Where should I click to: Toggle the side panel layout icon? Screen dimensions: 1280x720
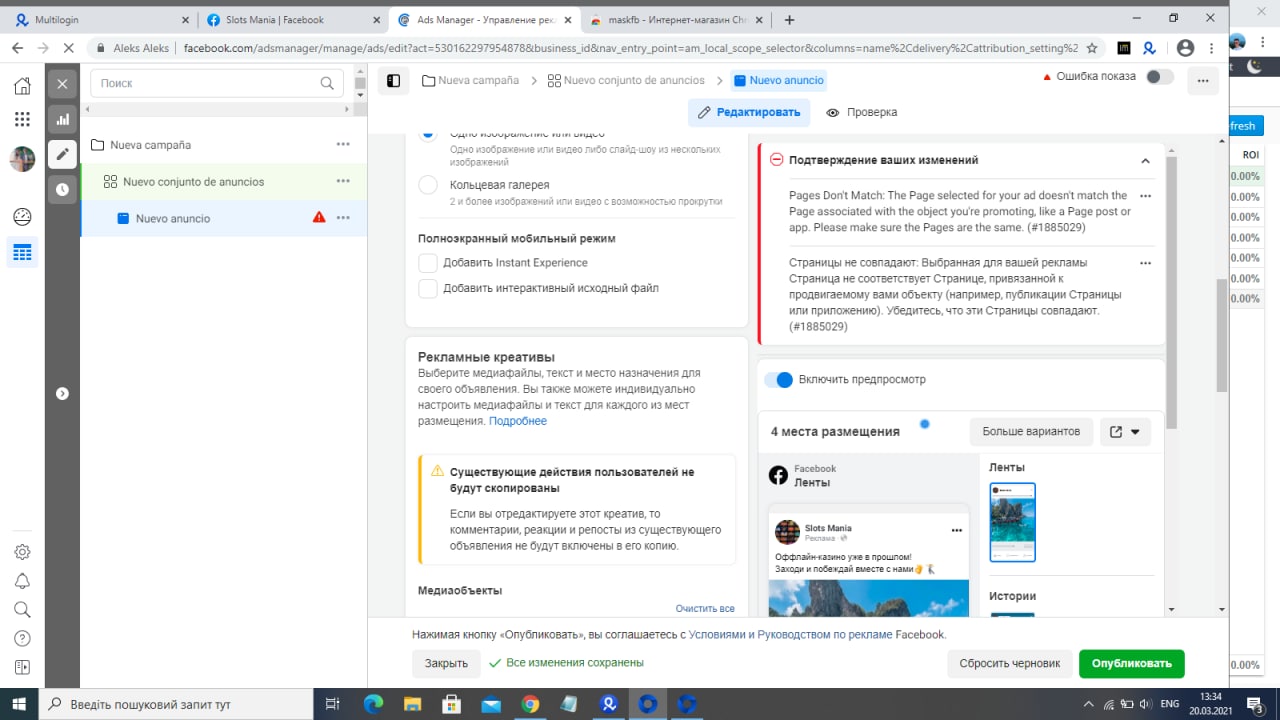pos(393,81)
